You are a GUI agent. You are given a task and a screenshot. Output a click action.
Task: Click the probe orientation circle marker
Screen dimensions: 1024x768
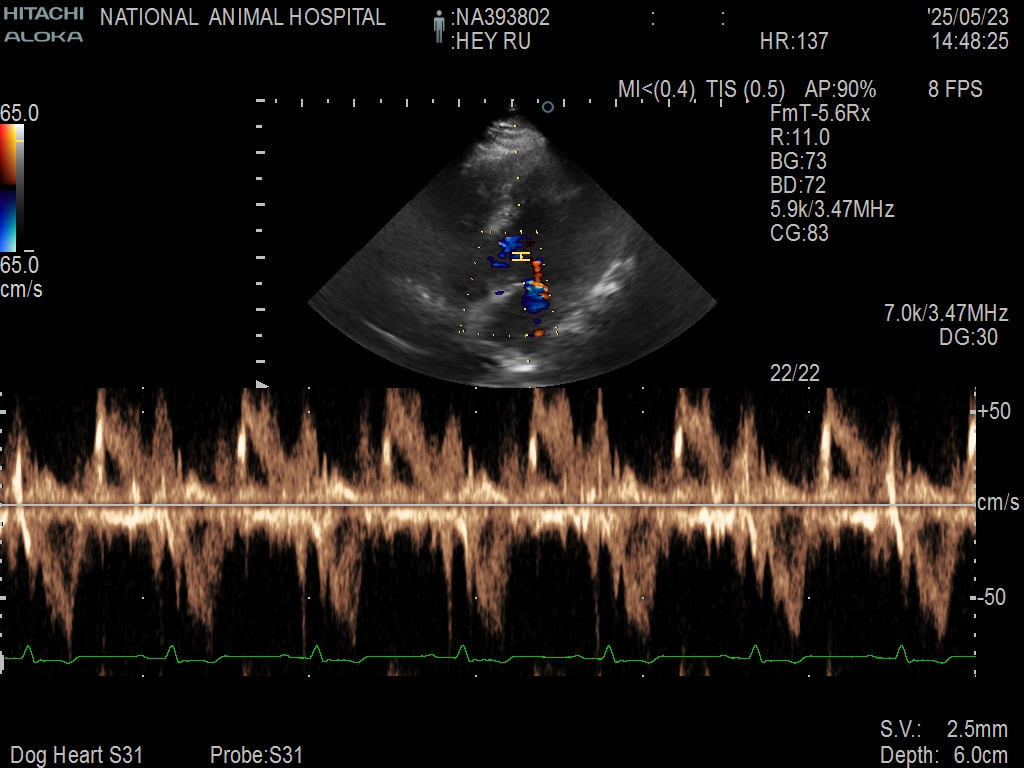(547, 106)
